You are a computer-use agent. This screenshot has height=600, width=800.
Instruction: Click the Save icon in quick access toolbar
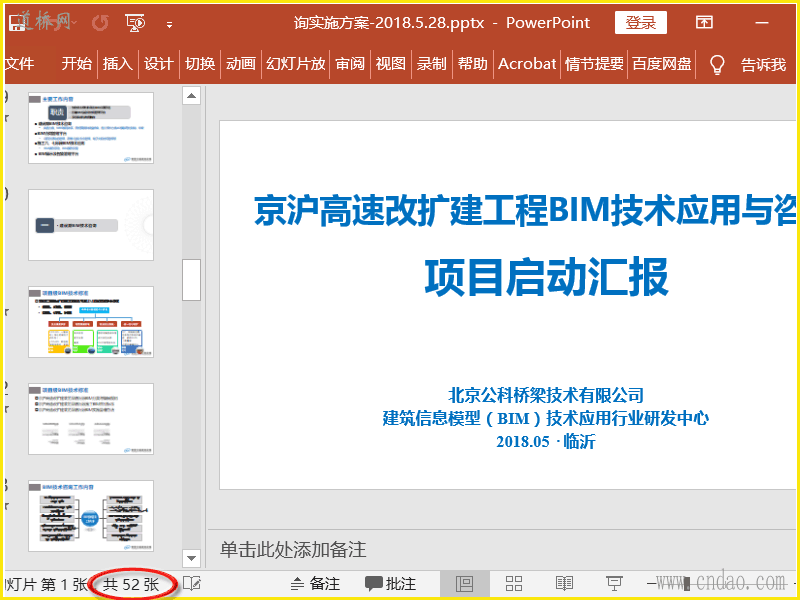18,22
